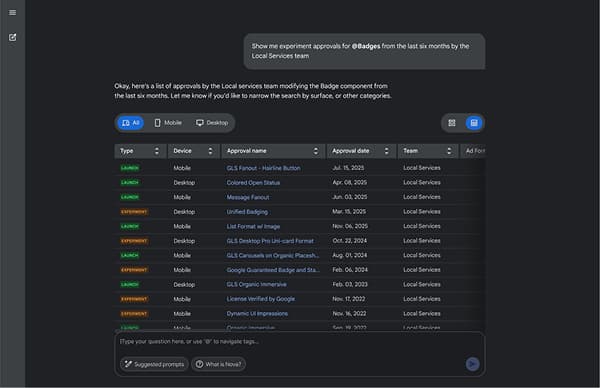Open Google Guaranteed Badge link

[x=272, y=270]
